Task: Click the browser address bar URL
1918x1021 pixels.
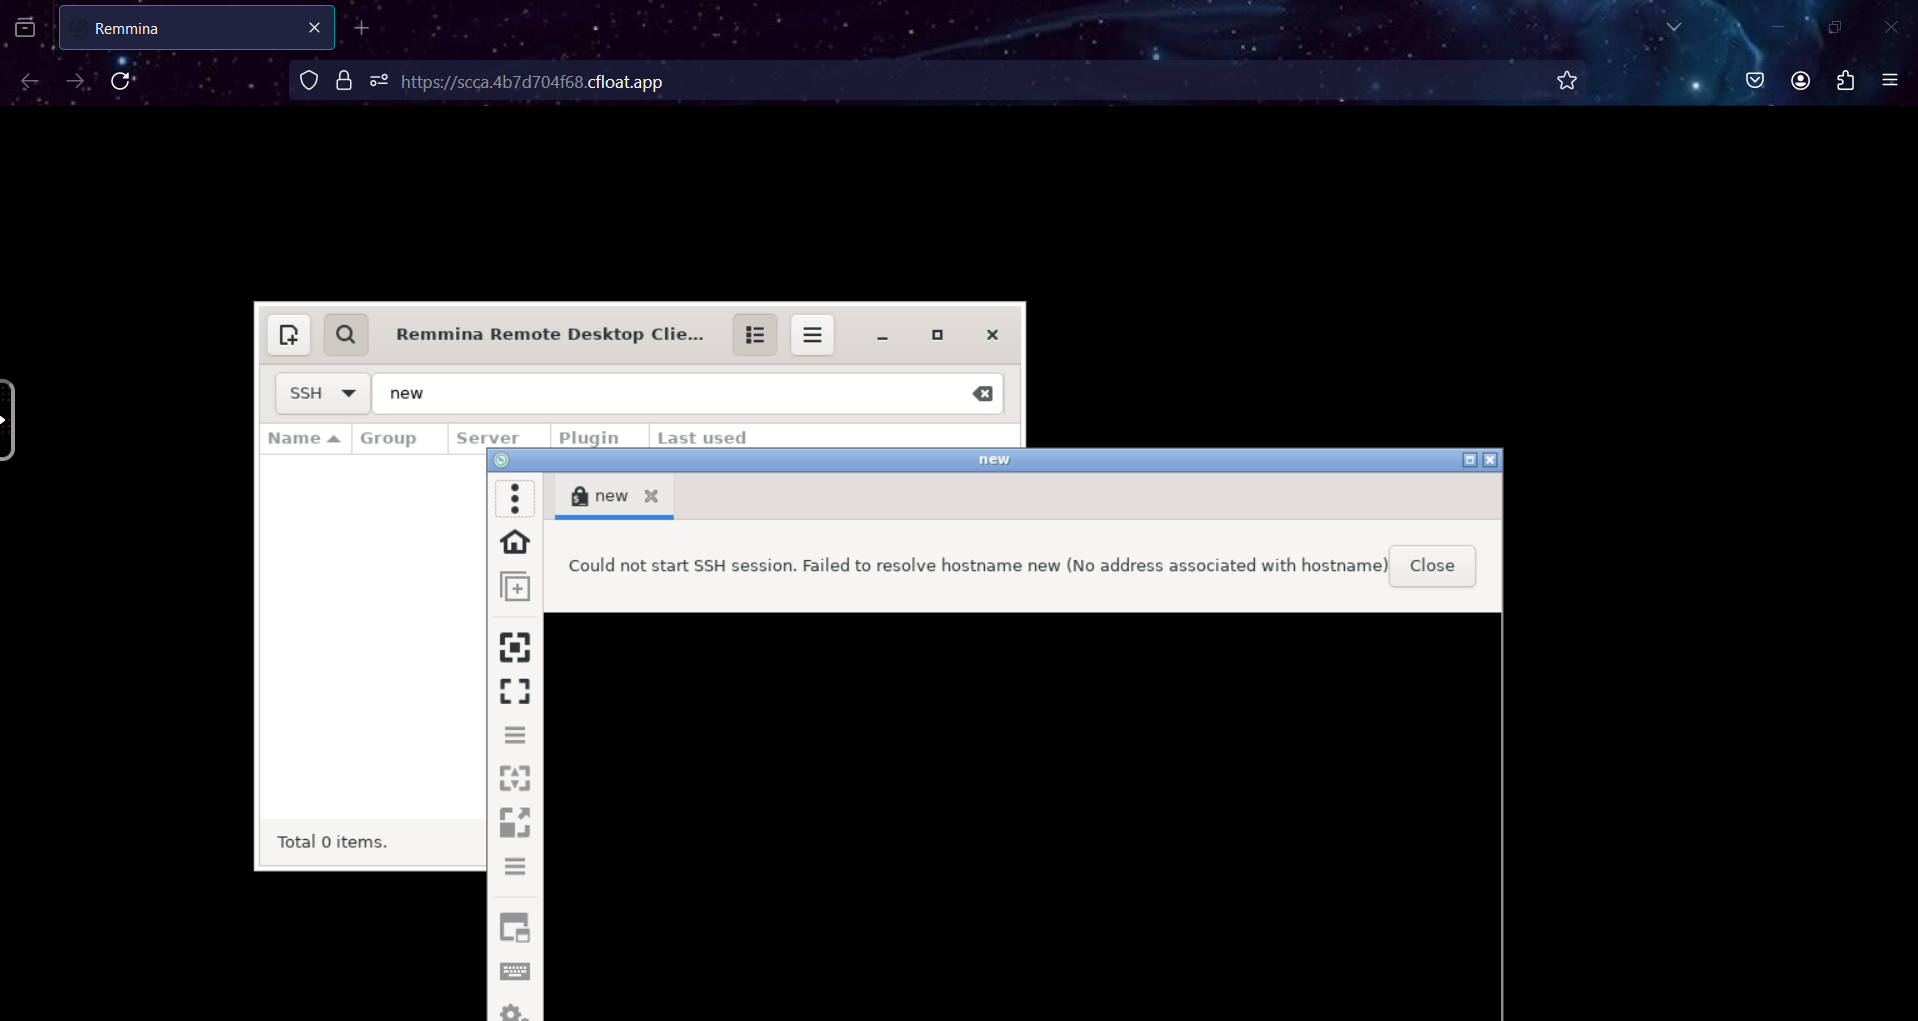Action: (x=531, y=82)
